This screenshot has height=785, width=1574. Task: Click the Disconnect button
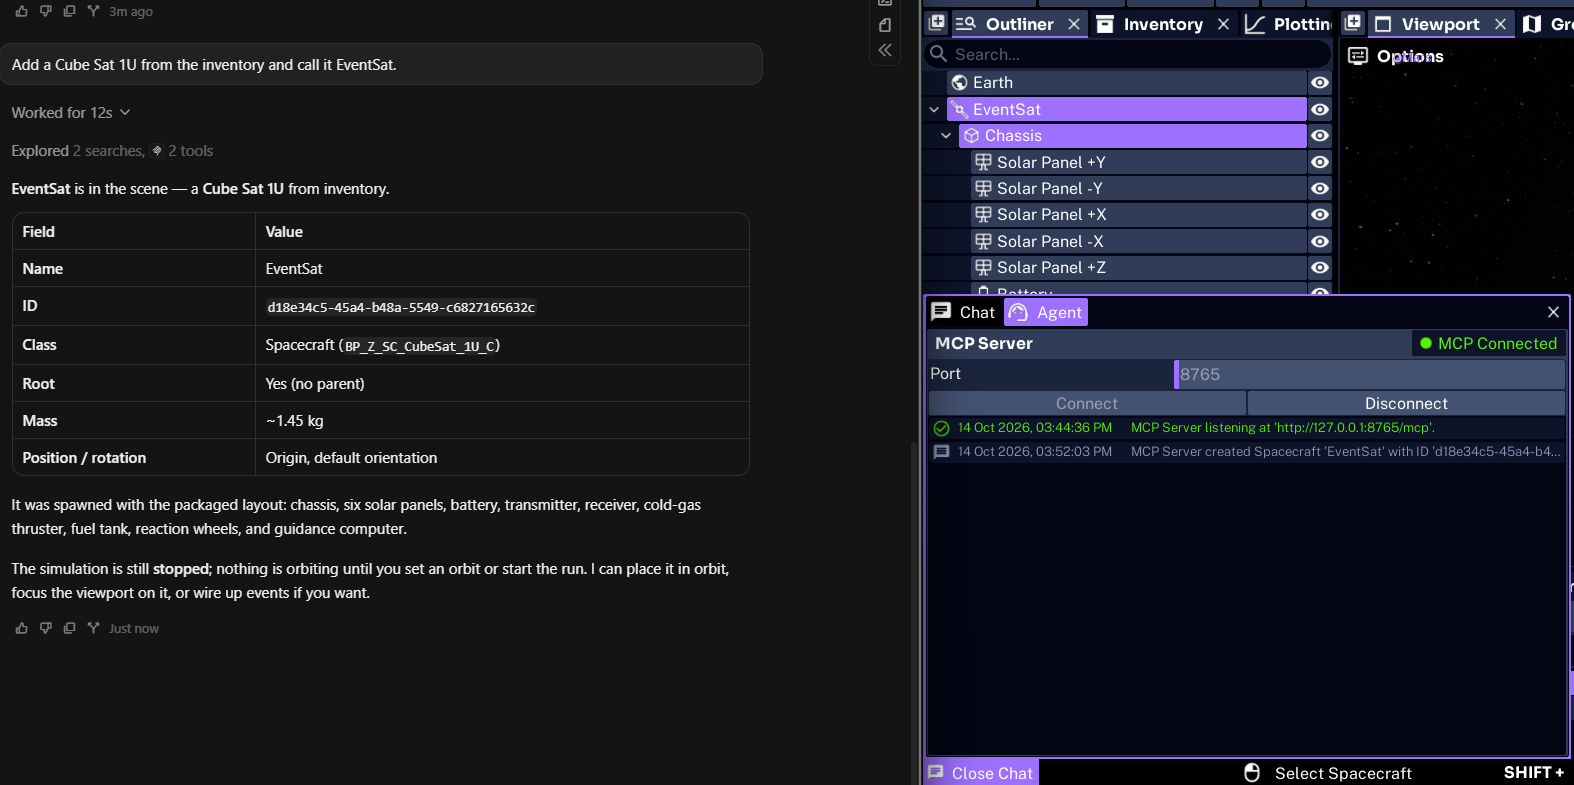point(1406,404)
